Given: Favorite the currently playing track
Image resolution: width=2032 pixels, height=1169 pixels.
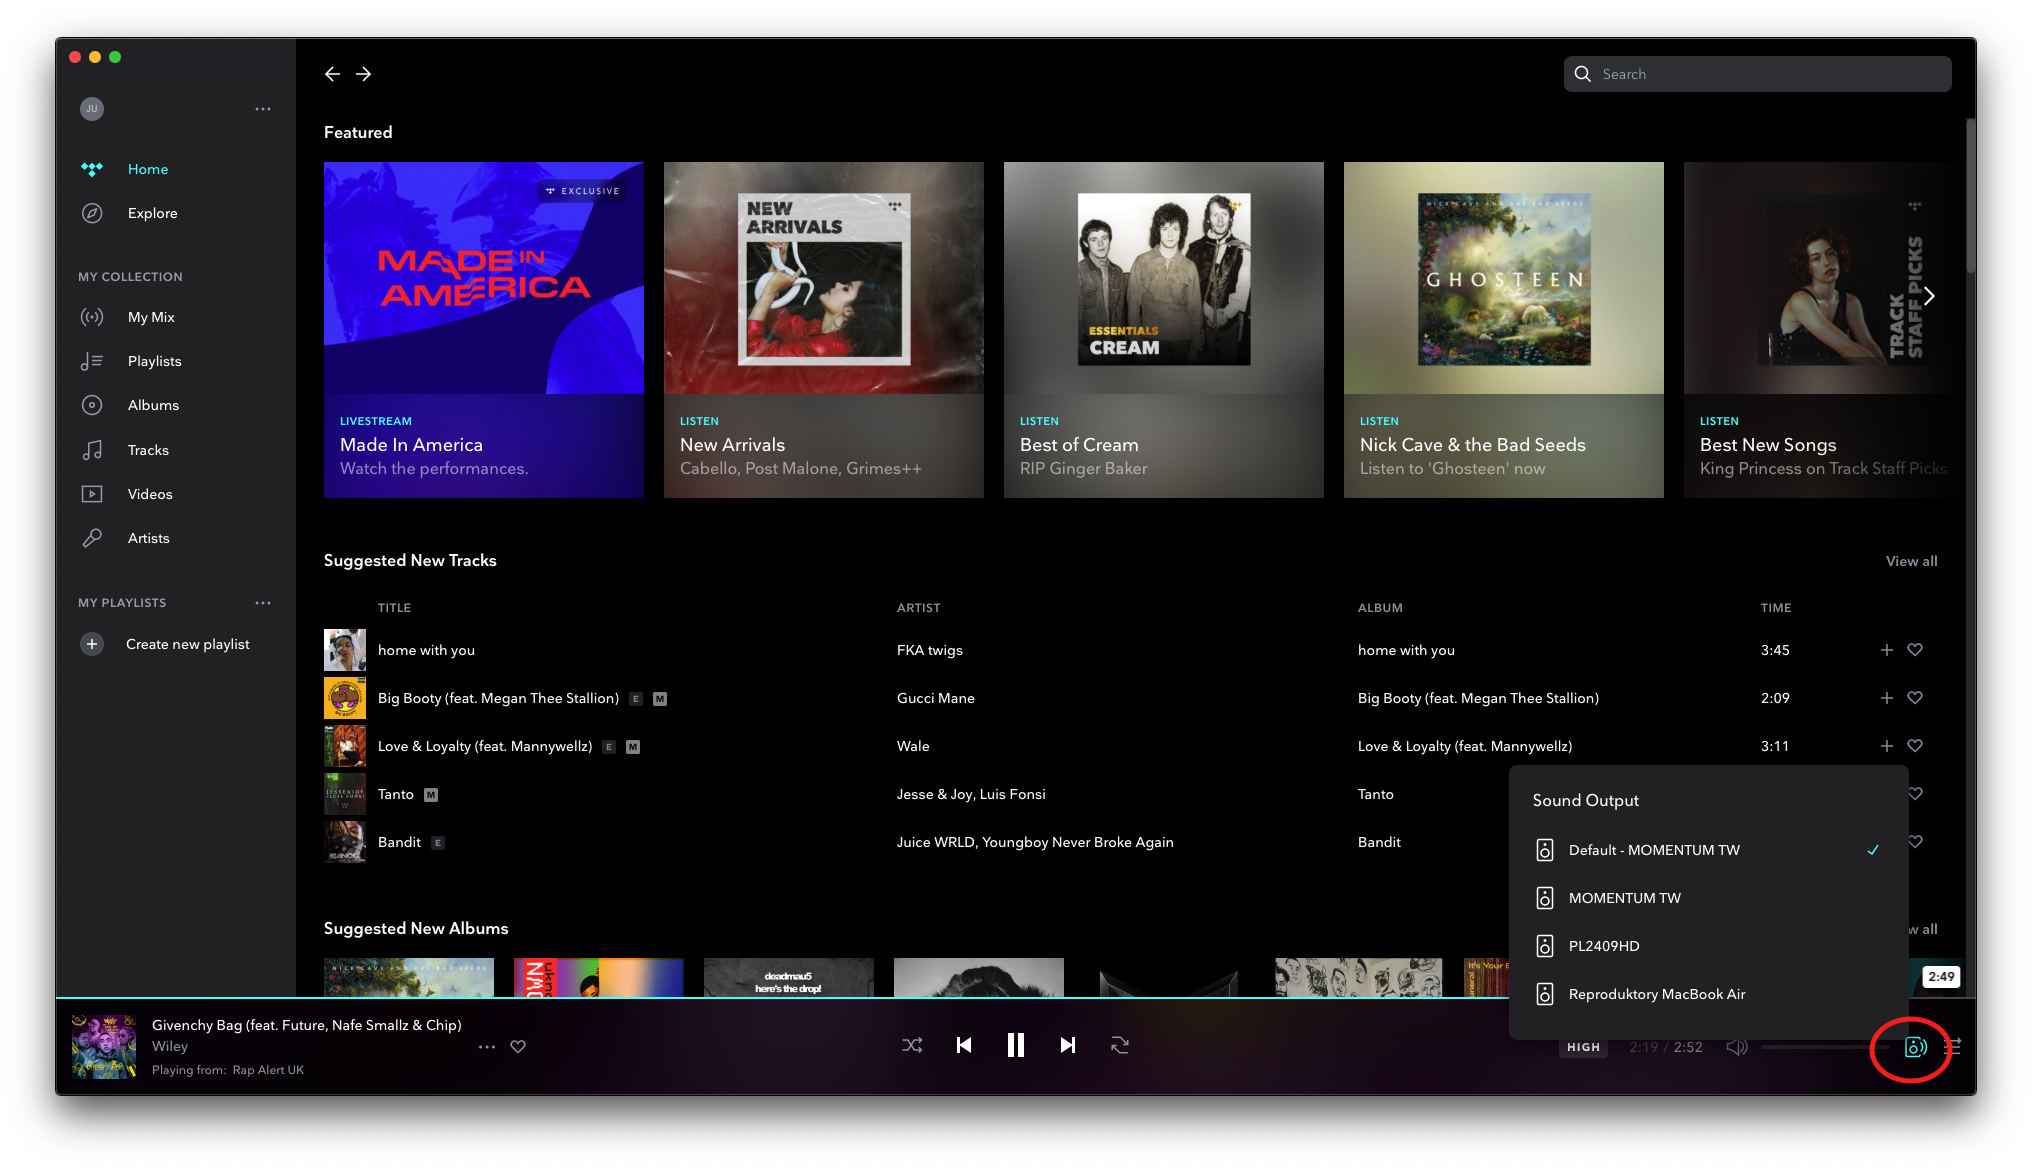Looking at the screenshot, I should pyautogui.click(x=518, y=1047).
